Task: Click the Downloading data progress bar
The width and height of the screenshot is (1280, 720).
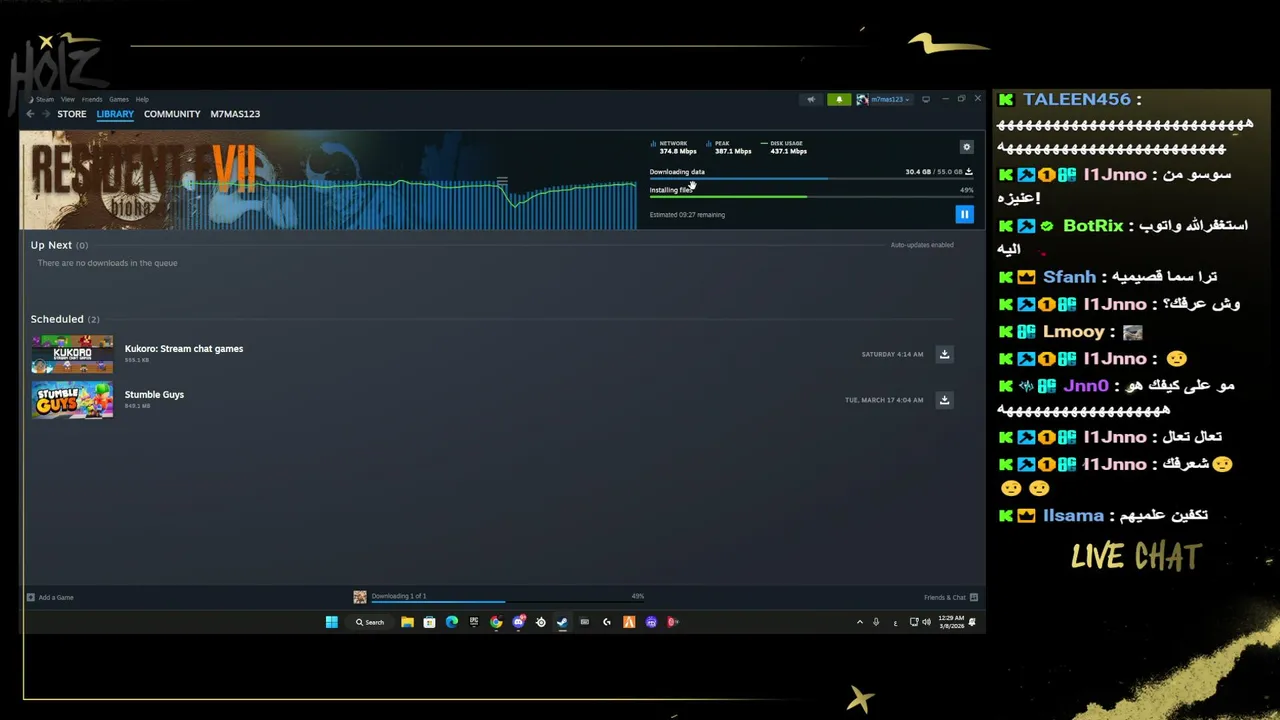Action: (811, 178)
